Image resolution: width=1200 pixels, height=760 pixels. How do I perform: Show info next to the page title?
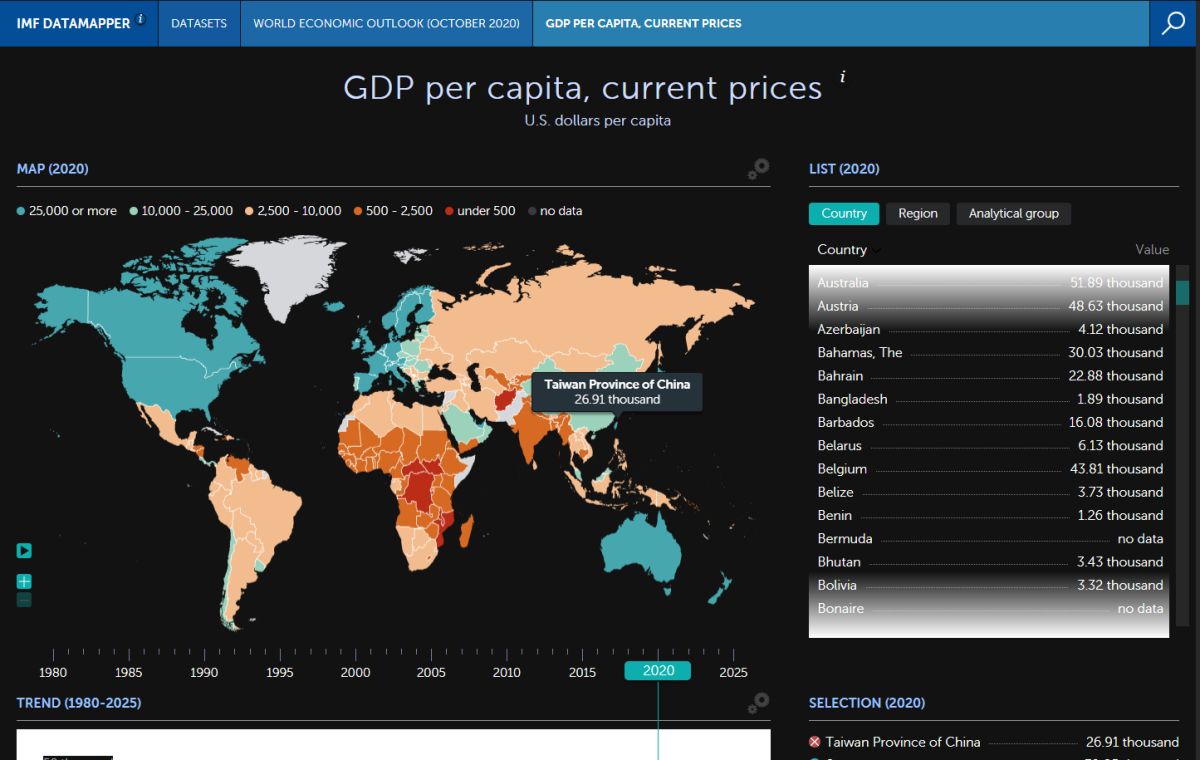843,77
